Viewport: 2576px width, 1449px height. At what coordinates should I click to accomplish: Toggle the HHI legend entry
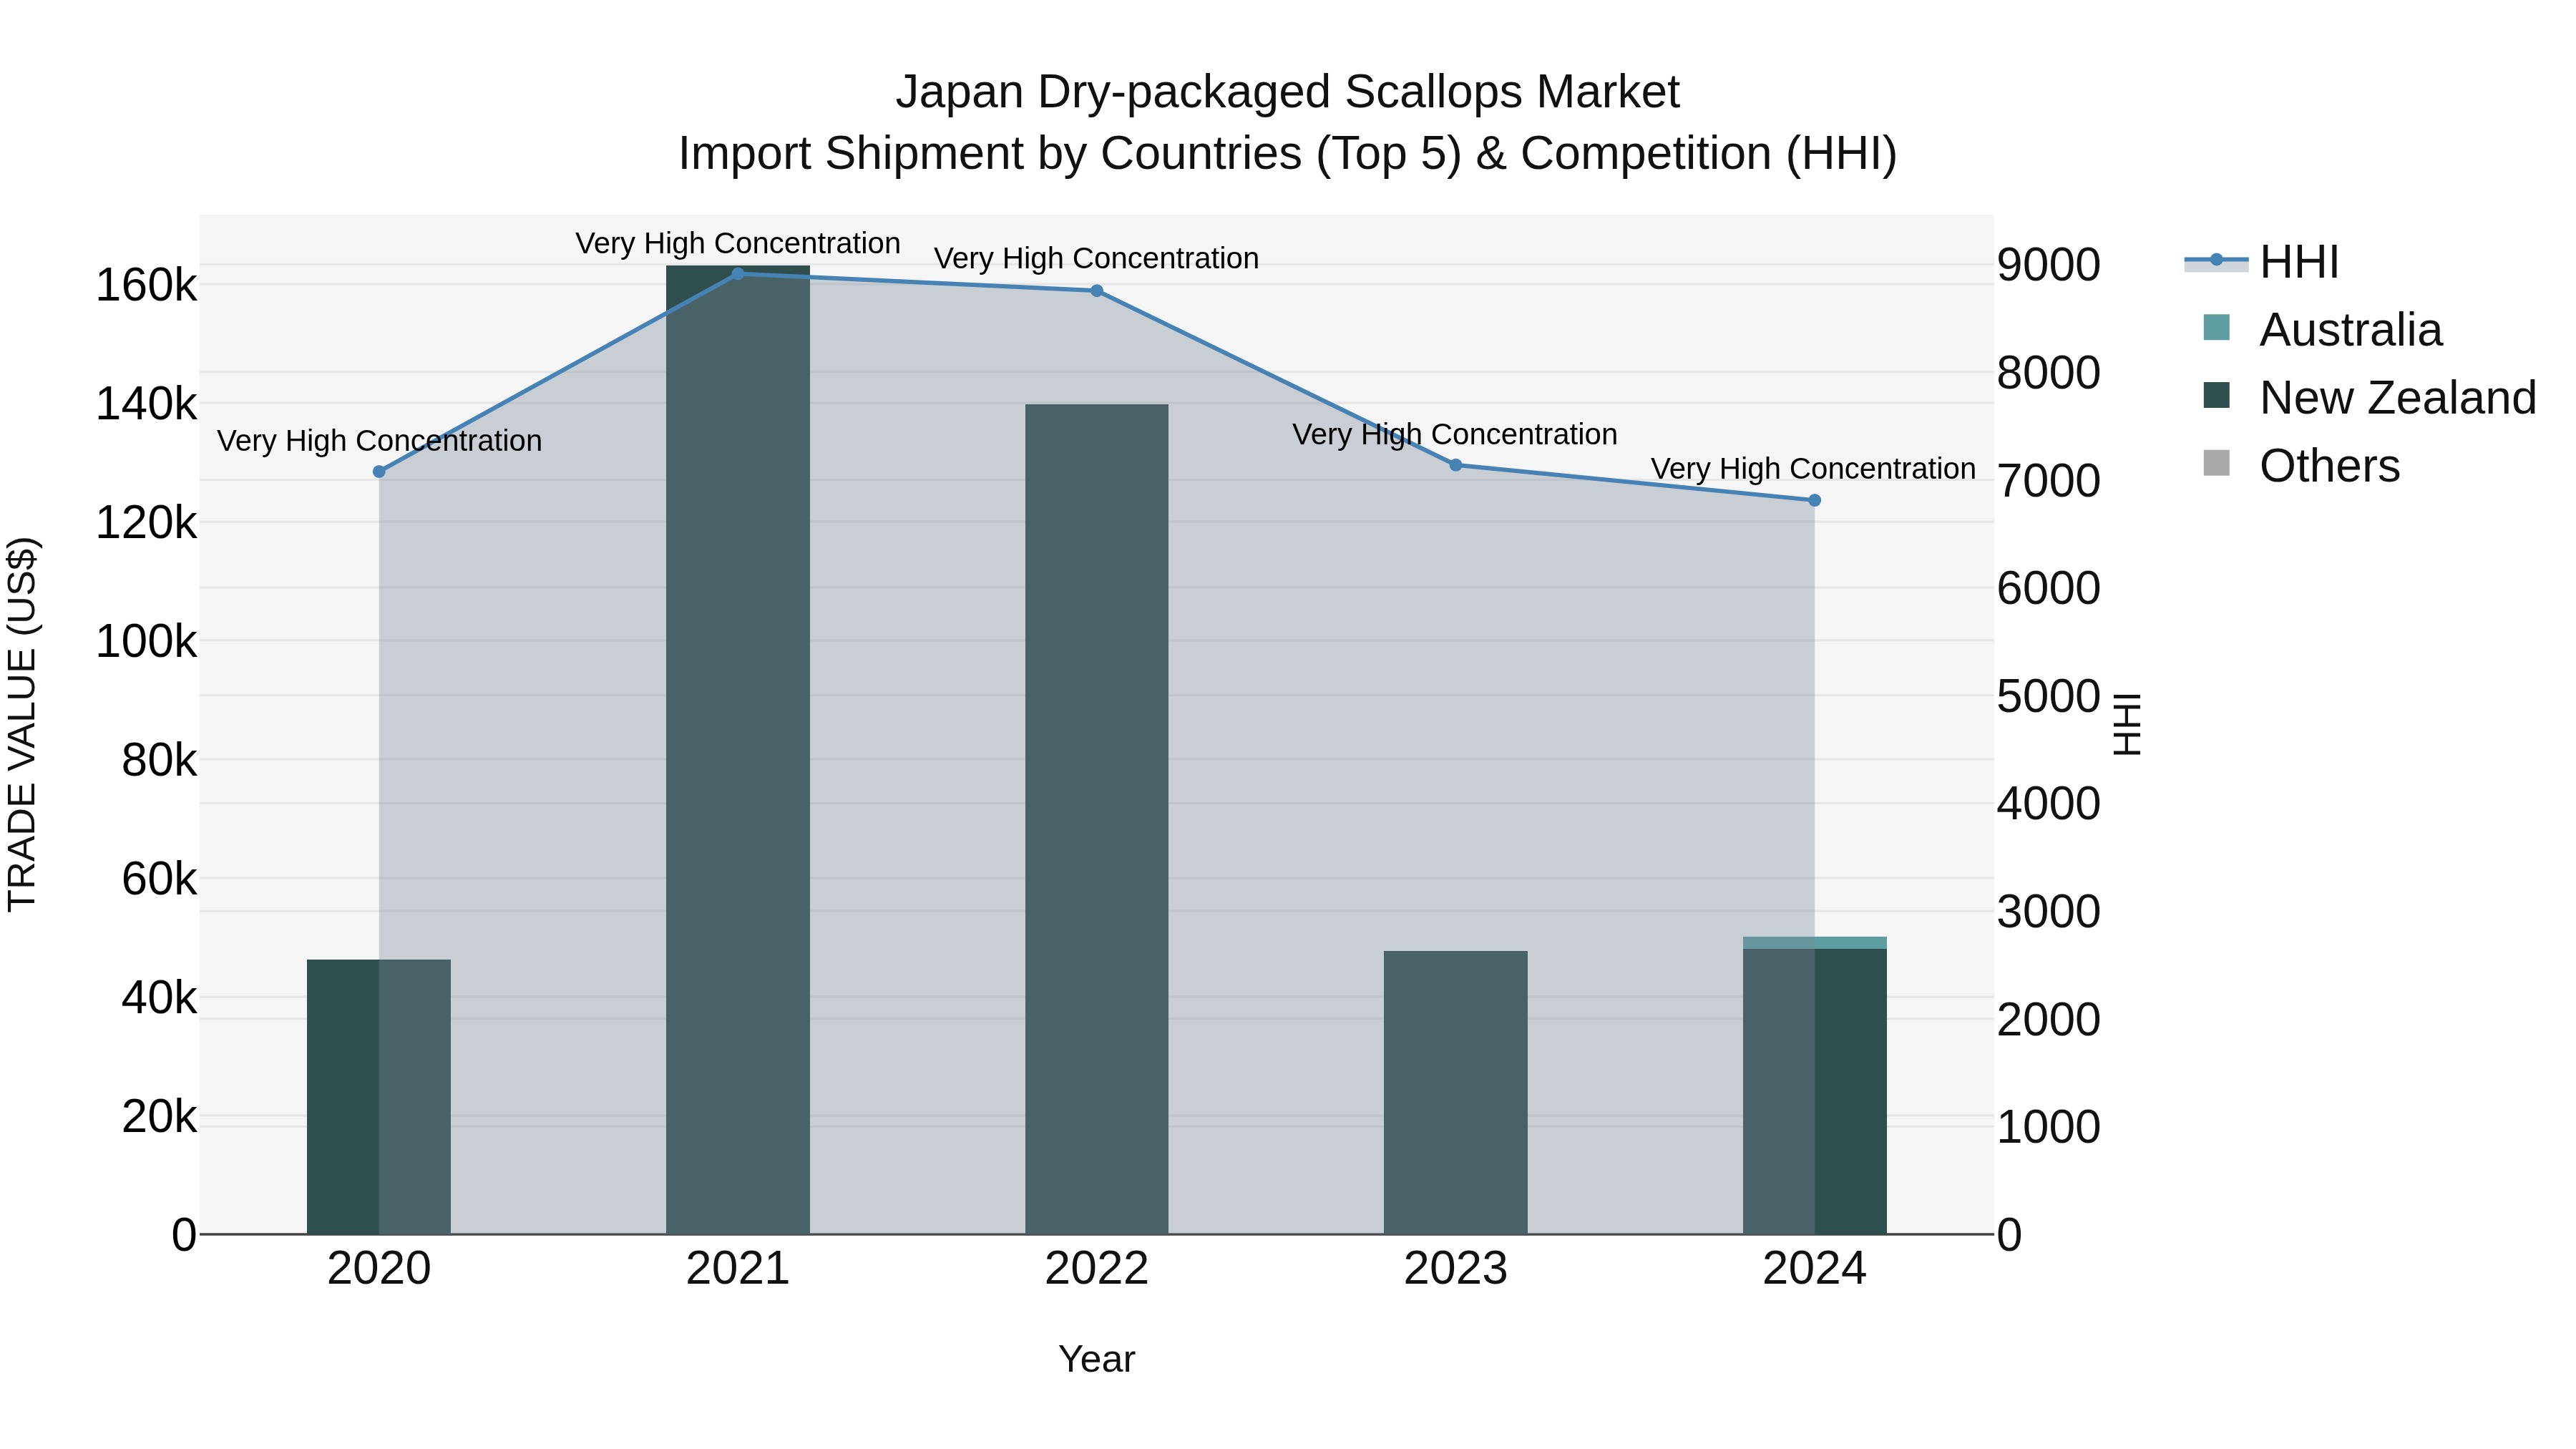2262,262
